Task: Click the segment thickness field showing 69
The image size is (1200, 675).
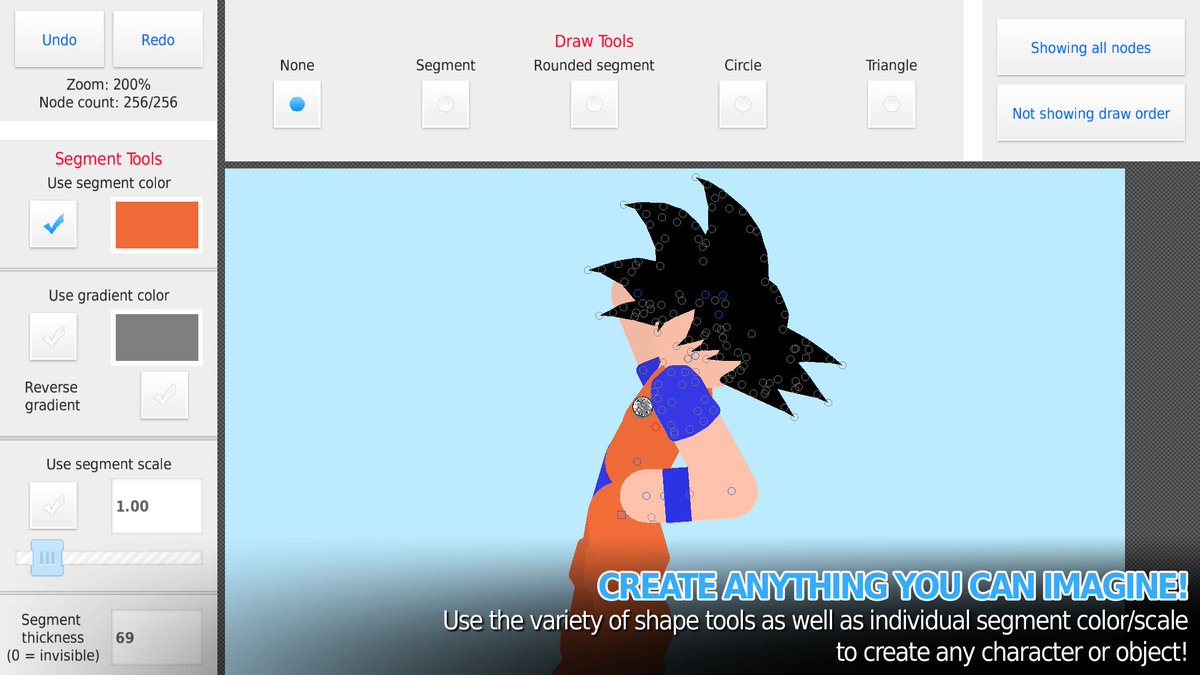Action: pos(157,637)
